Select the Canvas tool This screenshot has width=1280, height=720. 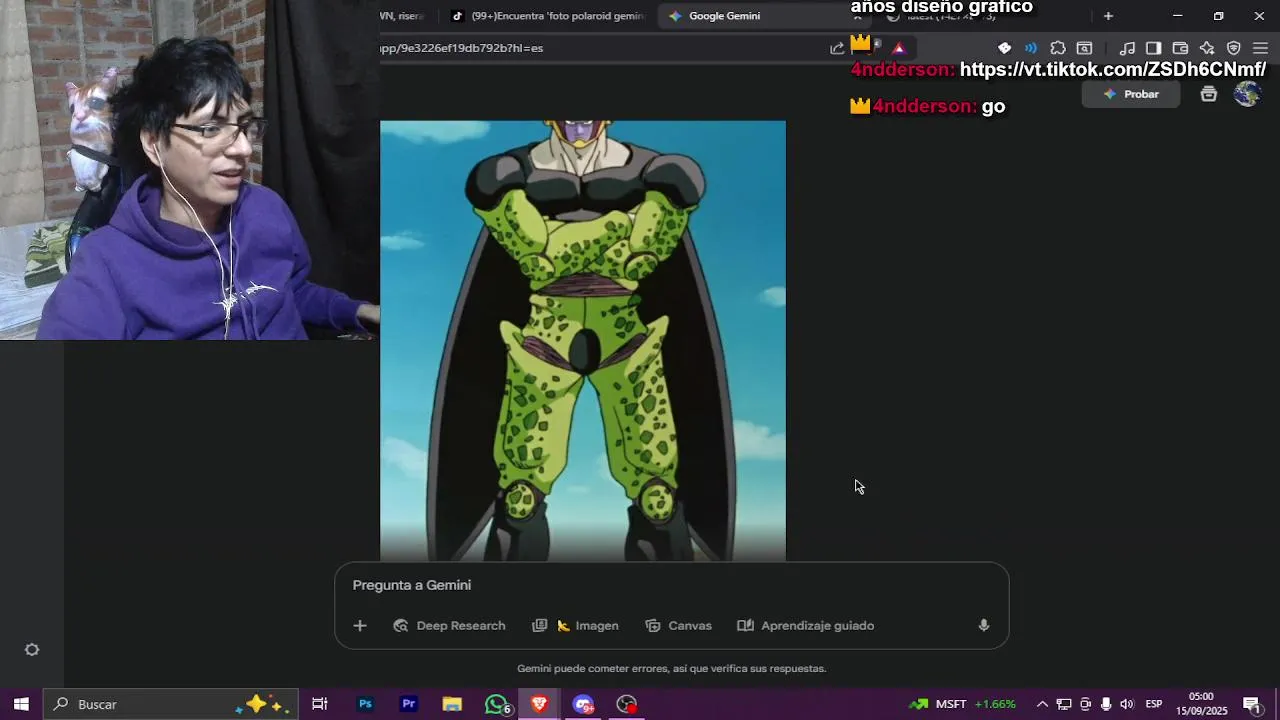pyautogui.click(x=678, y=626)
